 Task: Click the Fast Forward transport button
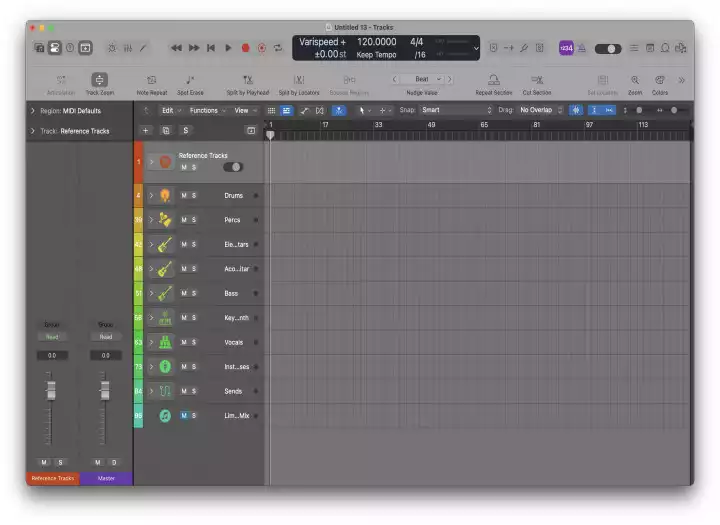(x=194, y=48)
